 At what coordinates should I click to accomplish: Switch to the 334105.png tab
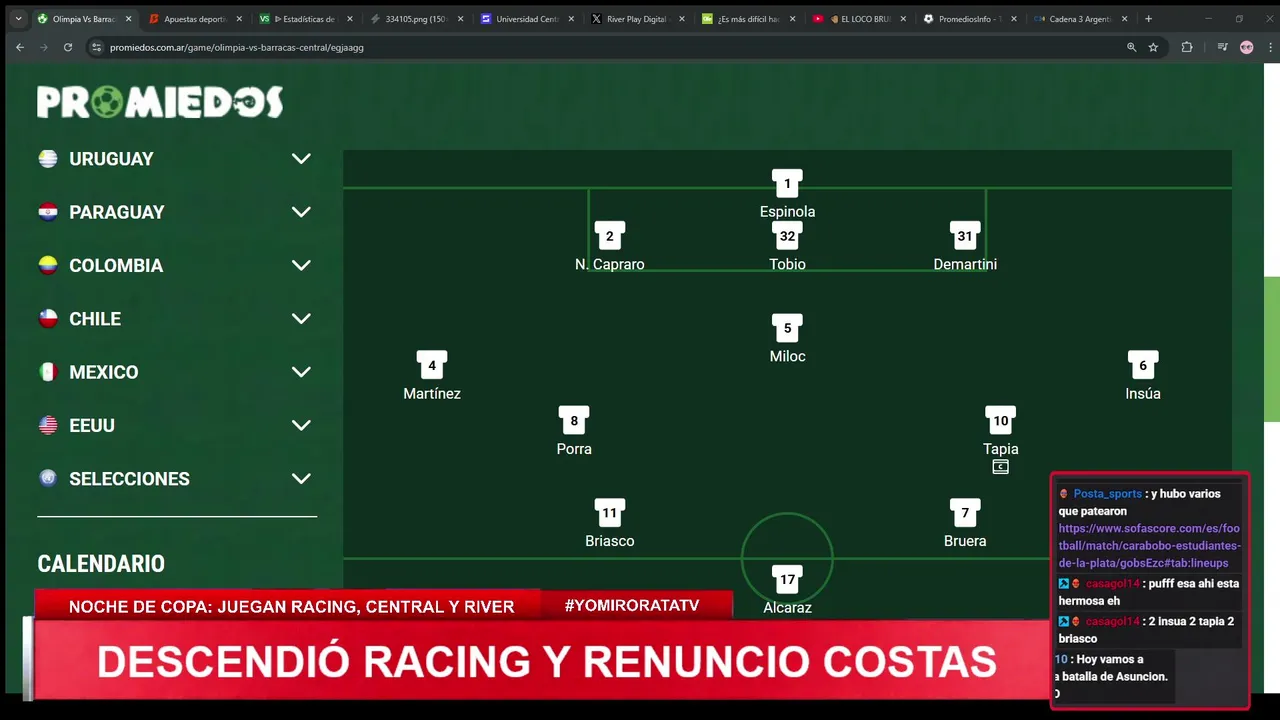pos(415,19)
